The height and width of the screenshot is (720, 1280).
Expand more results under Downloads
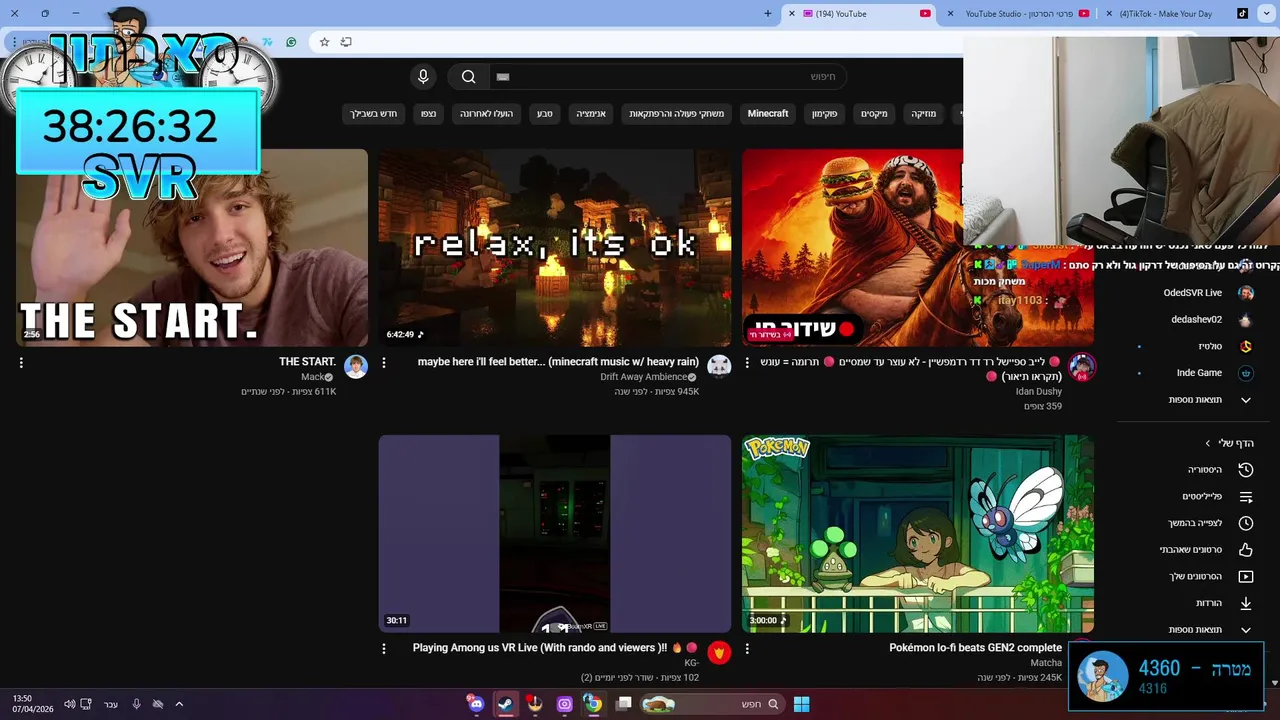[1210, 630]
